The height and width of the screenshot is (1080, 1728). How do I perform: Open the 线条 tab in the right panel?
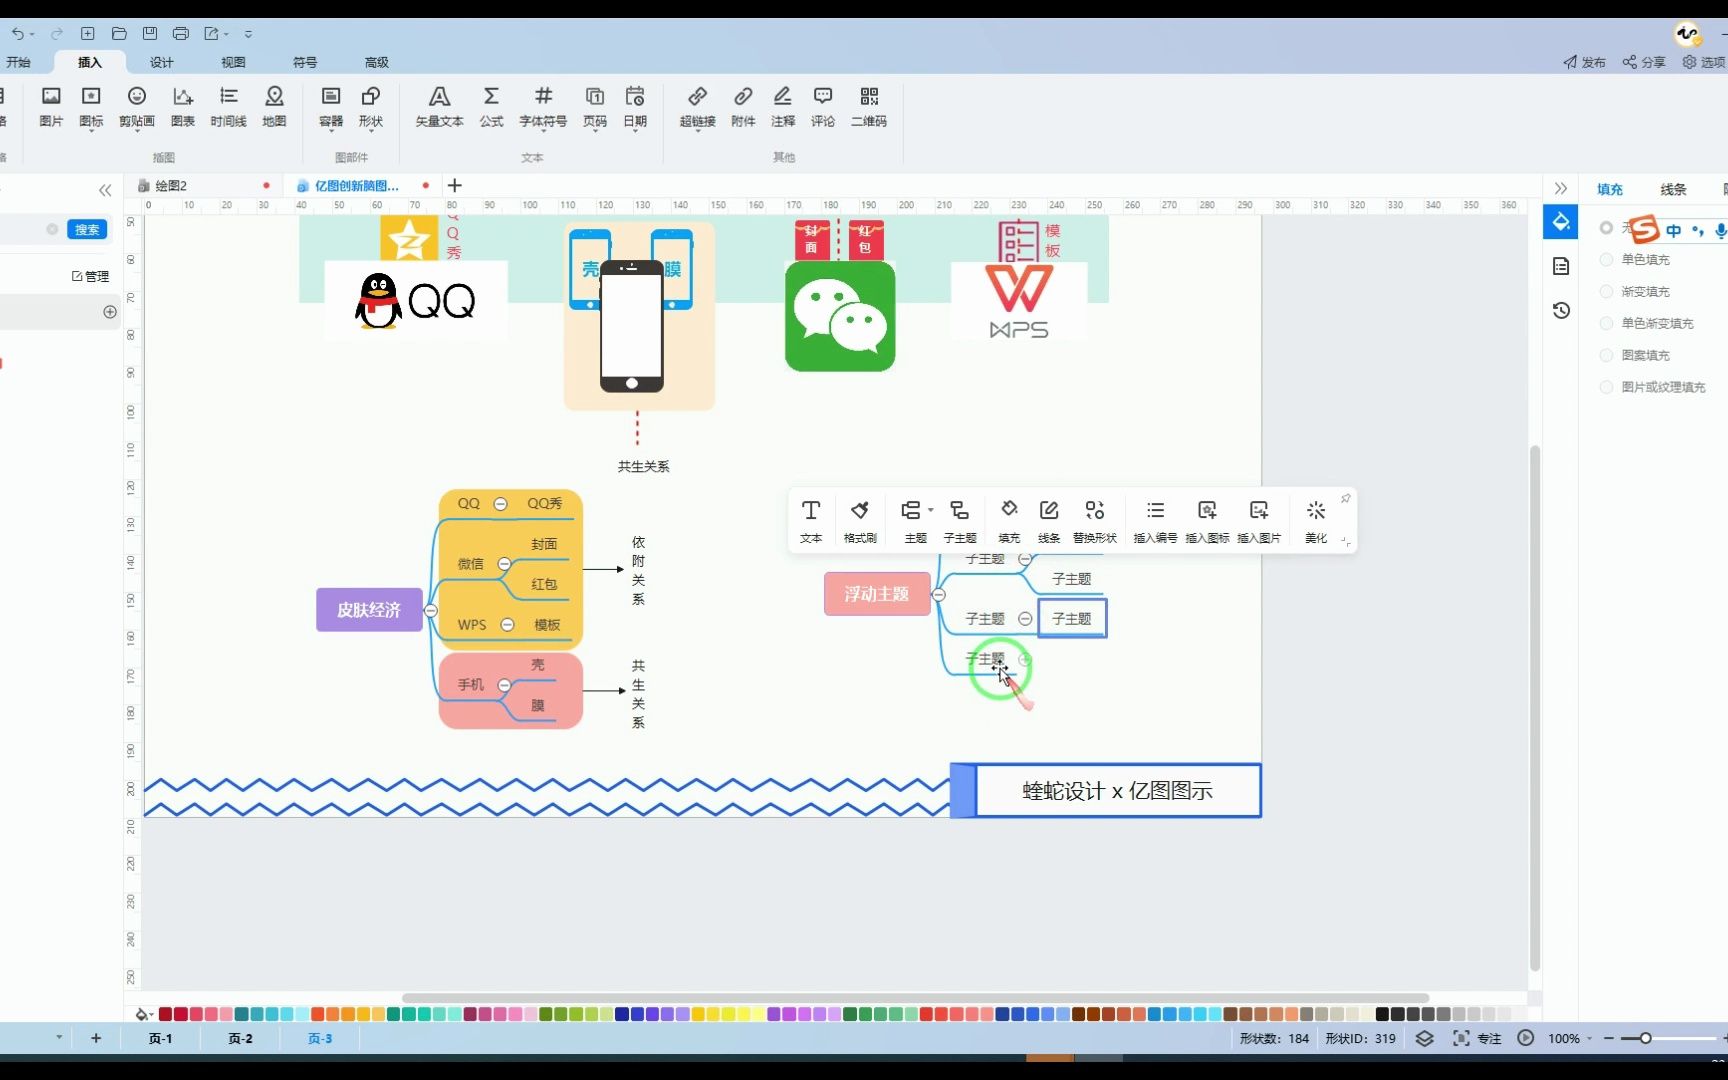[x=1673, y=189]
